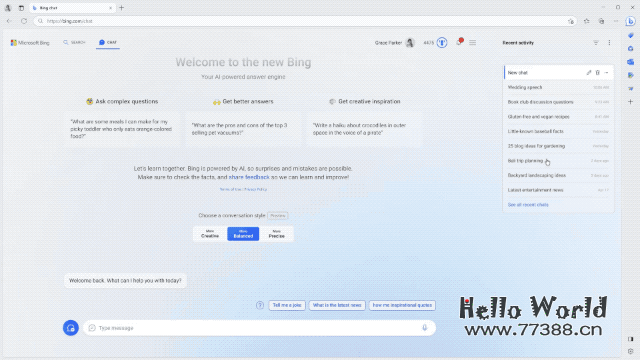Open 25 blog ideas for gardening chat

coord(558,146)
